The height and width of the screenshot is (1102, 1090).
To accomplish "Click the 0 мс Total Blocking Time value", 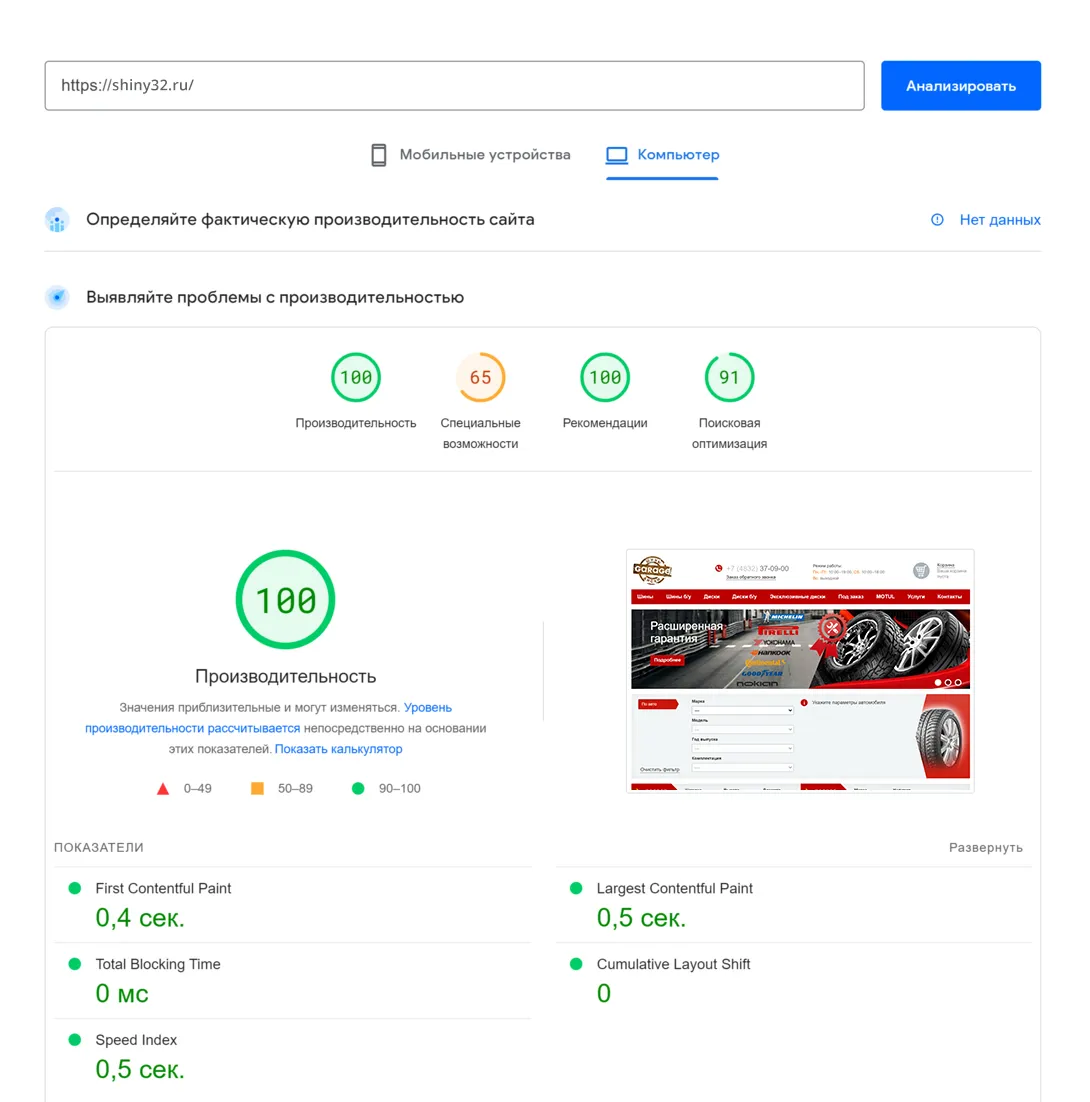I will tap(122, 994).
